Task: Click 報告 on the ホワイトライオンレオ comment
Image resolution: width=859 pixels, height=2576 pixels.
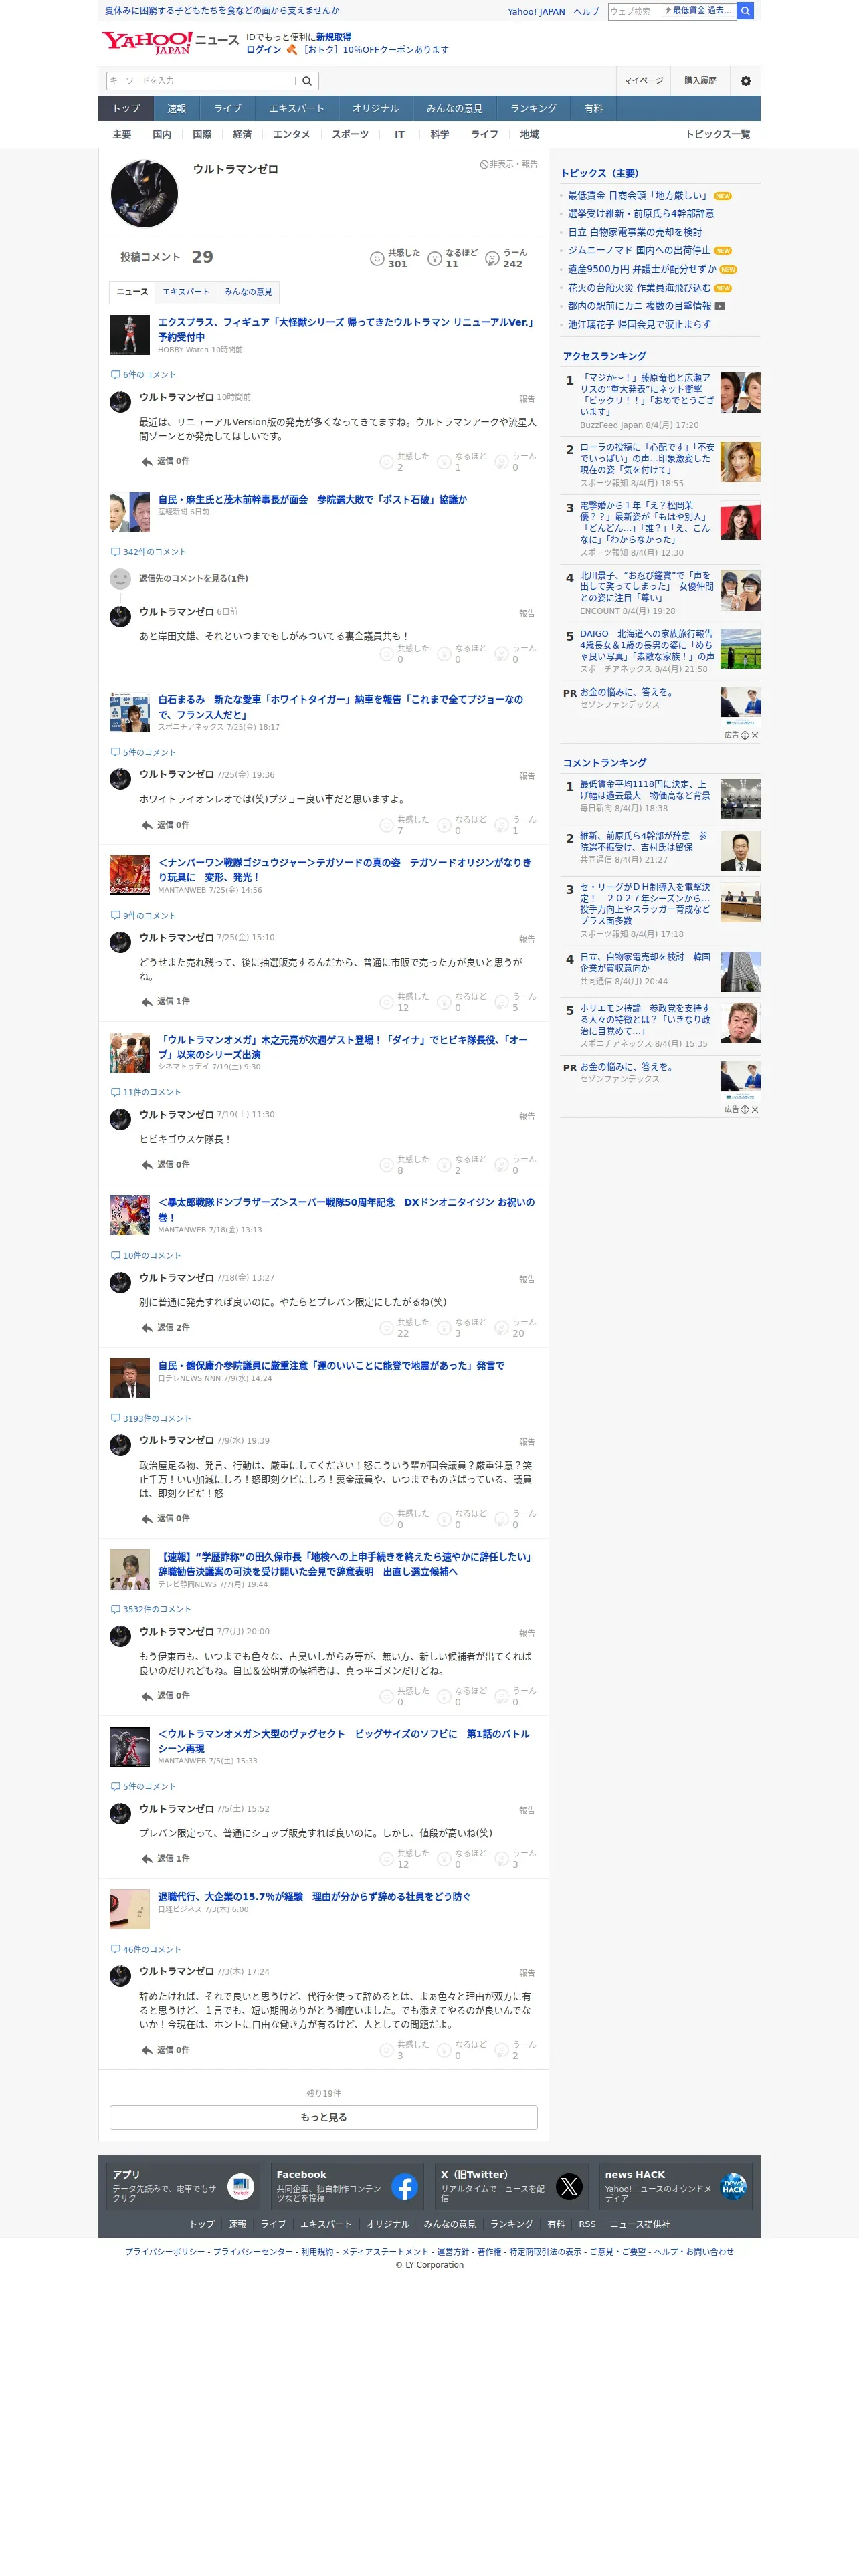Action: (x=527, y=777)
